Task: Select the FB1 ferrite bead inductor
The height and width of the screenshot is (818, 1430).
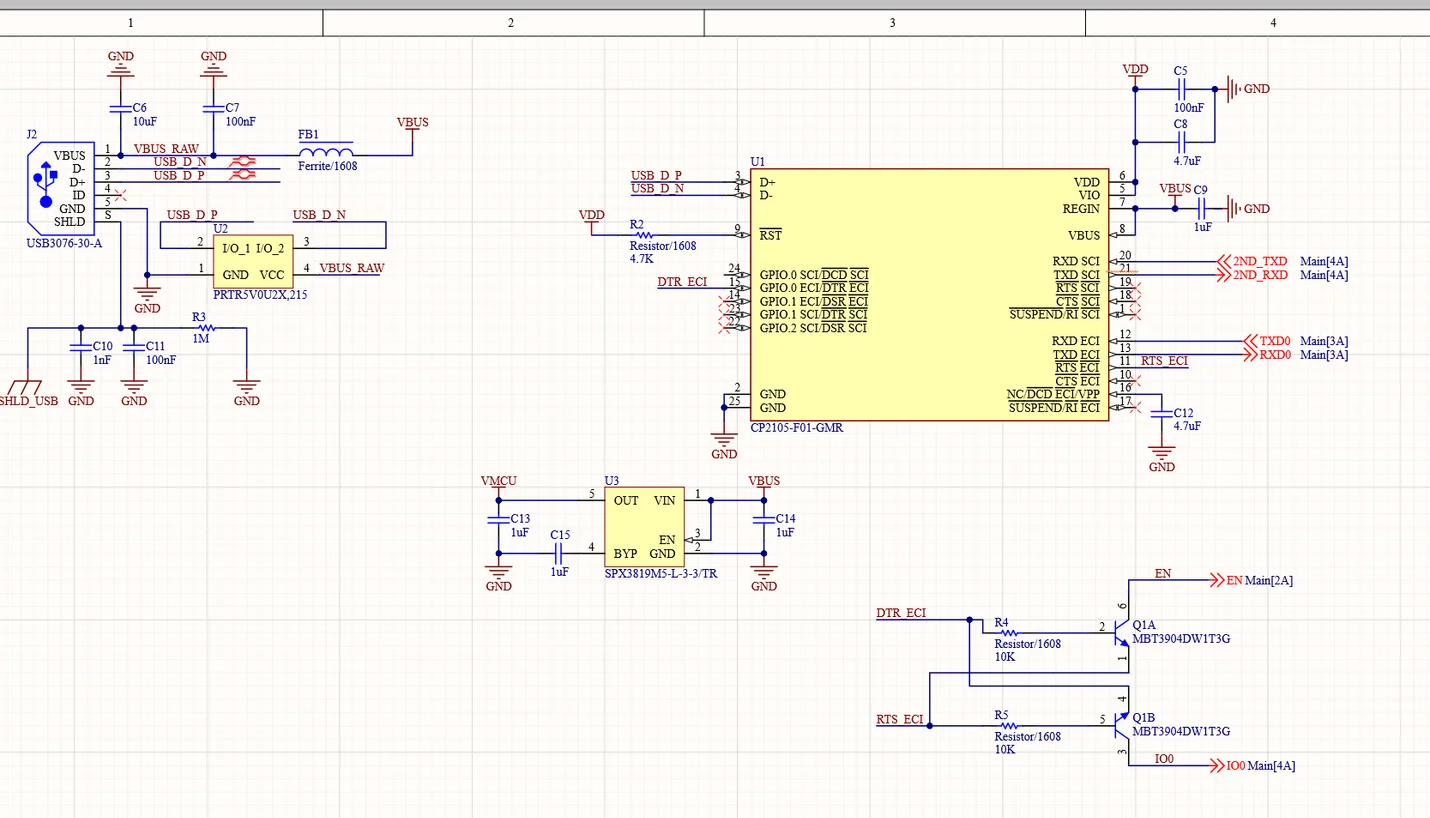Action: (x=326, y=151)
